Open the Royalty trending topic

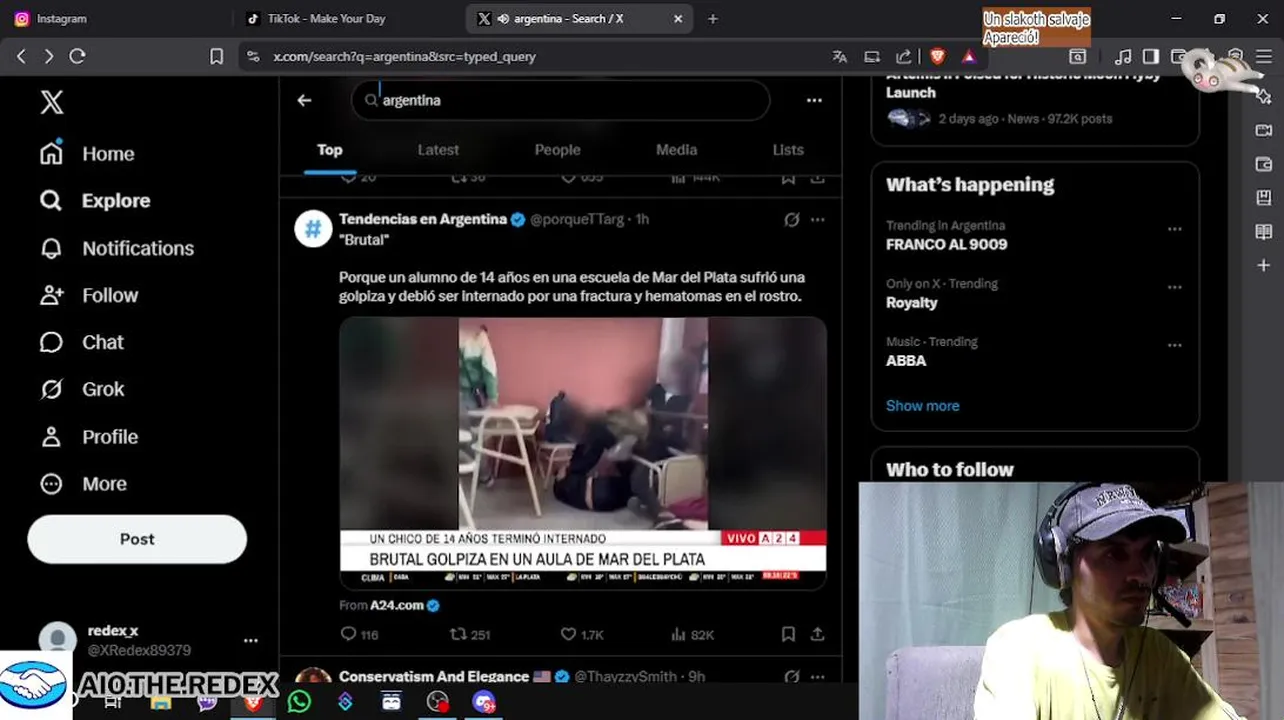911,302
